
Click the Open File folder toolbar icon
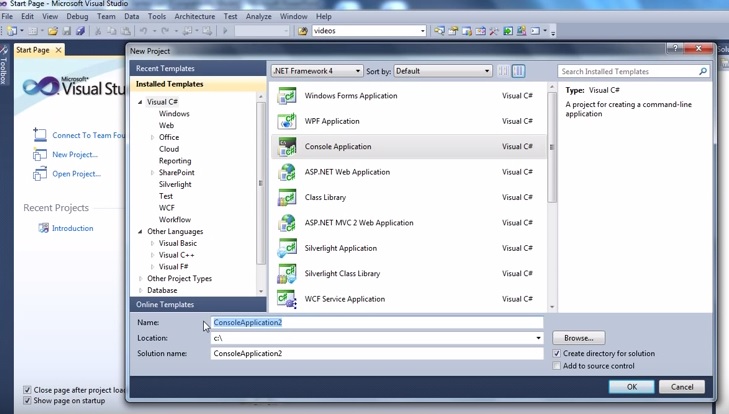(53, 31)
